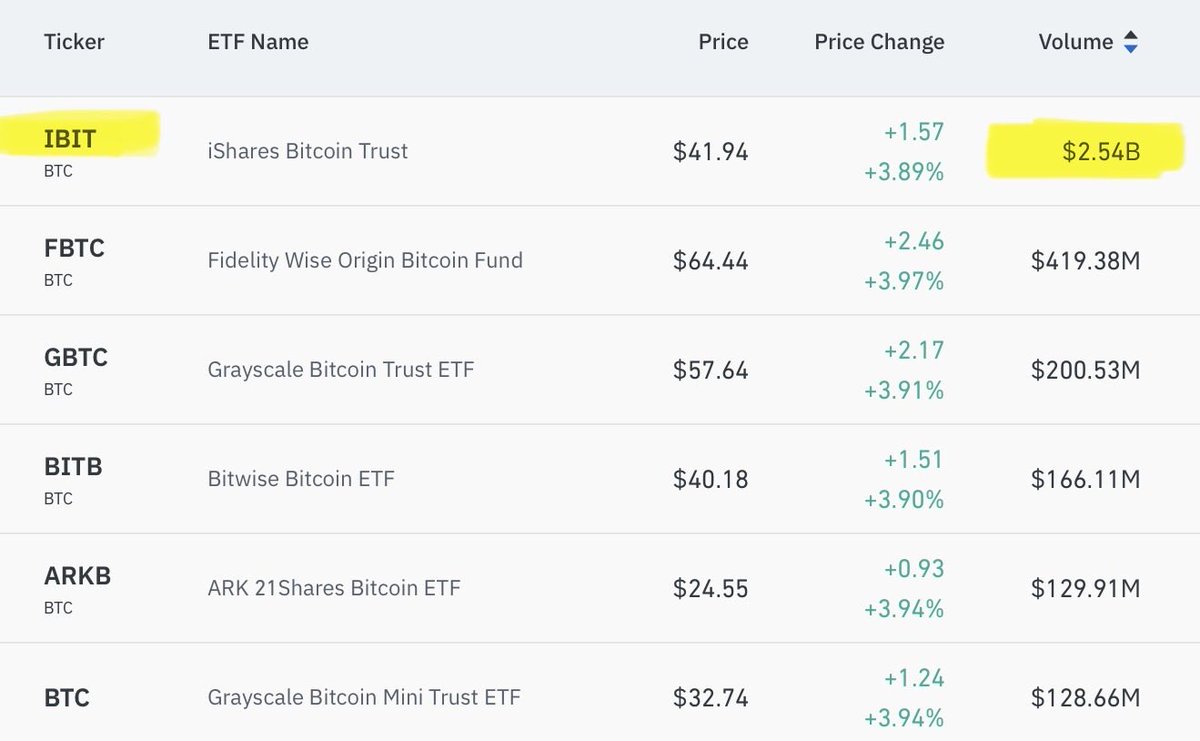Click the ETF Name column header
This screenshot has height=741, width=1200.
pyautogui.click(x=258, y=42)
